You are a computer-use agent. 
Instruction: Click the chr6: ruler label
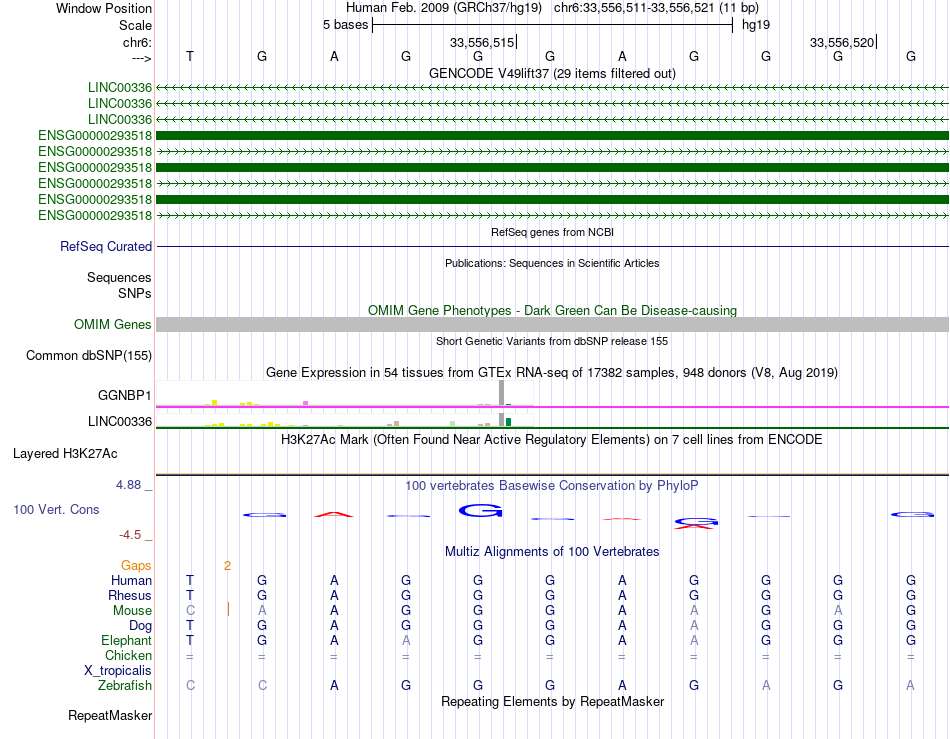(x=137, y=42)
